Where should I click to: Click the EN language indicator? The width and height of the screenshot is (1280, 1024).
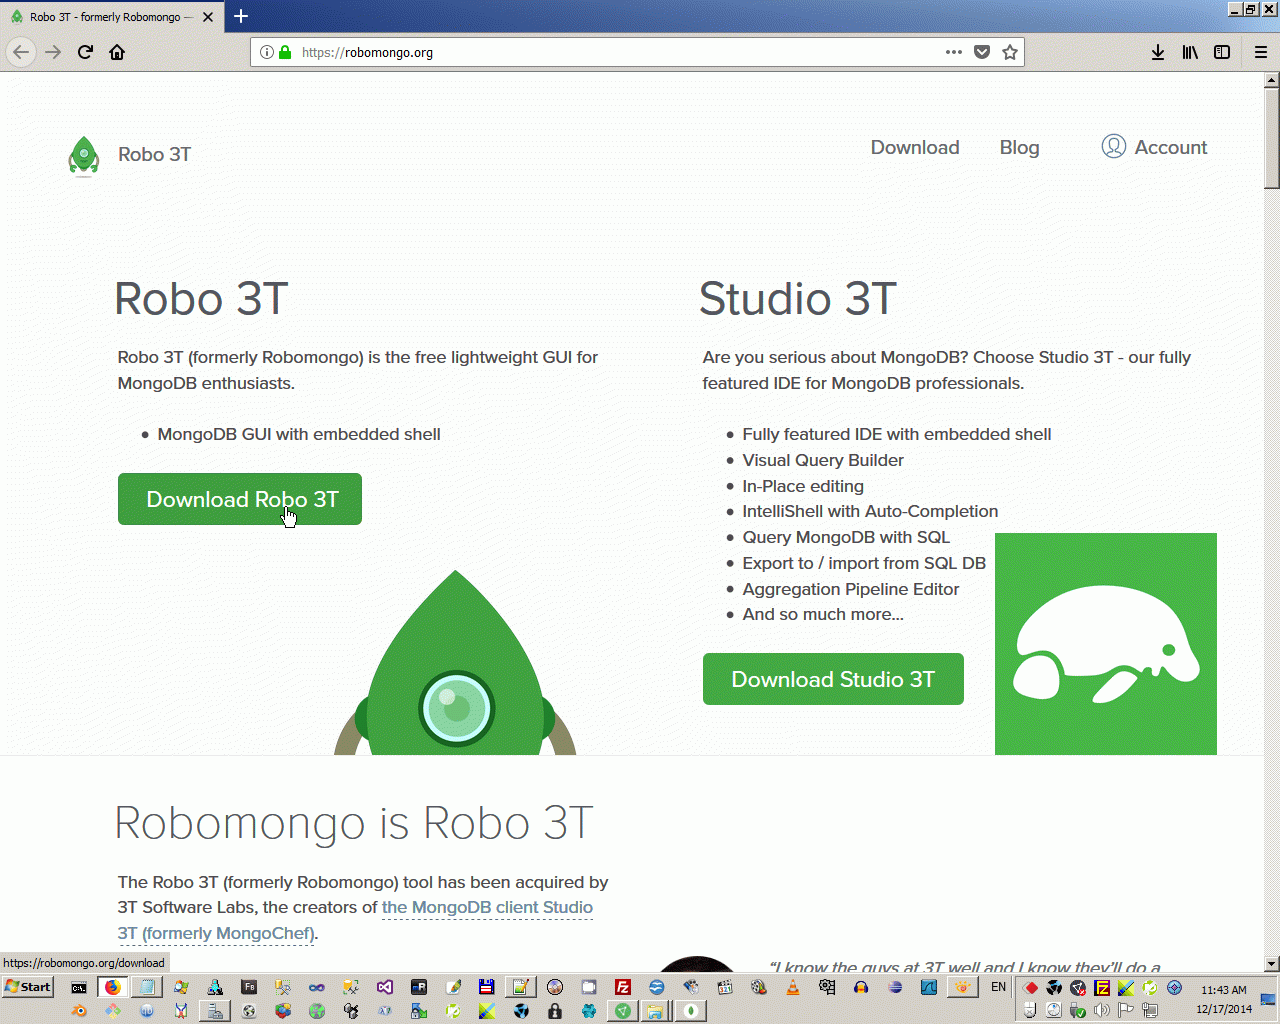[998, 987]
